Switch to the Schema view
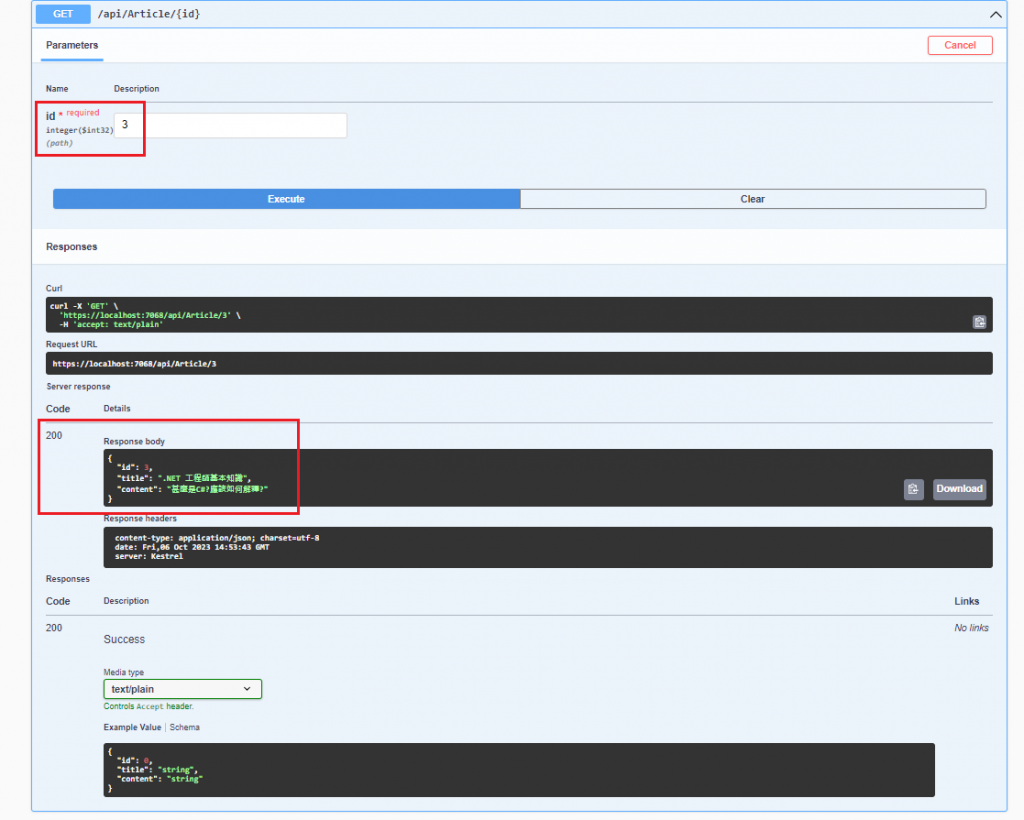Viewport: 1024px width, 820px height. [185, 727]
